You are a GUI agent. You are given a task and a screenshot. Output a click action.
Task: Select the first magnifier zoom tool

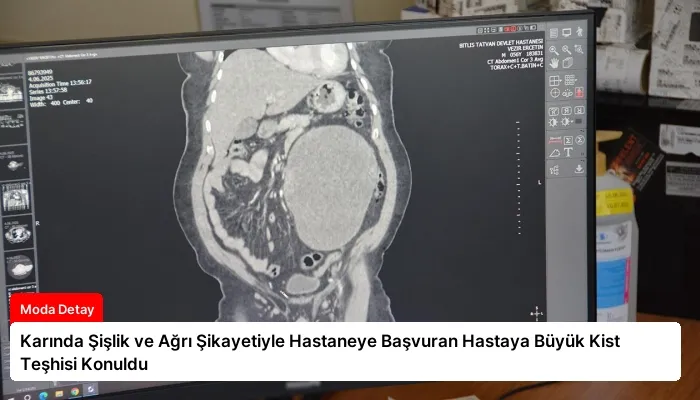[x=554, y=50]
